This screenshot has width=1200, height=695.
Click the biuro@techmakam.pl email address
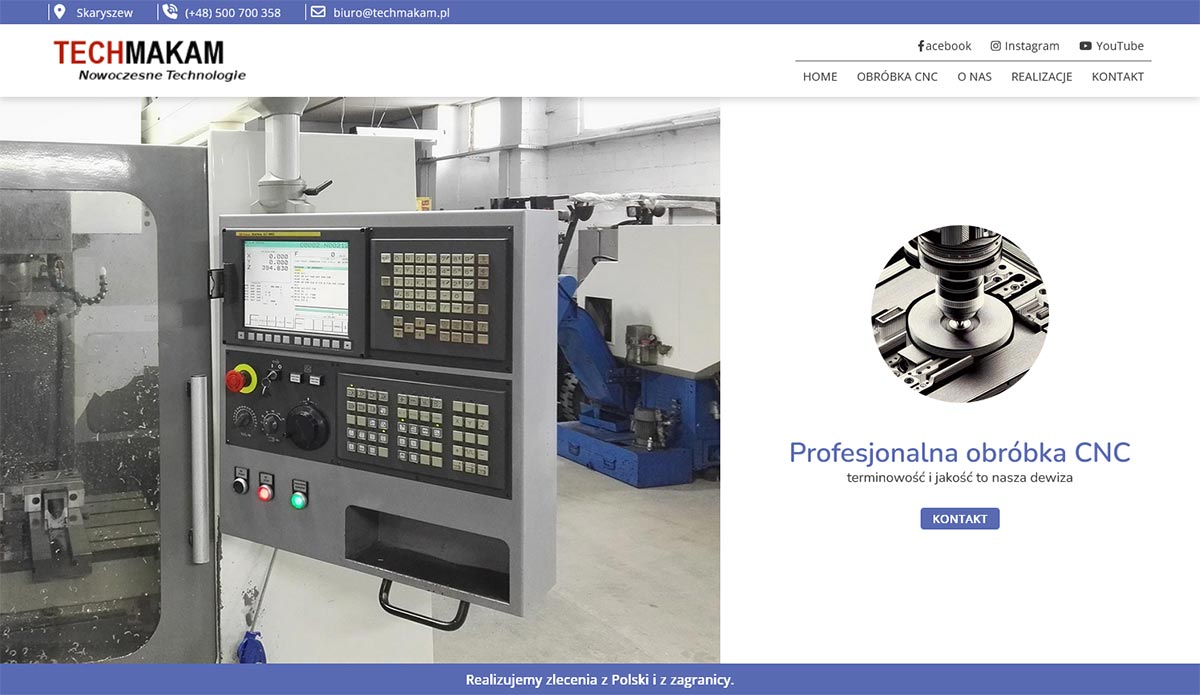[391, 13]
